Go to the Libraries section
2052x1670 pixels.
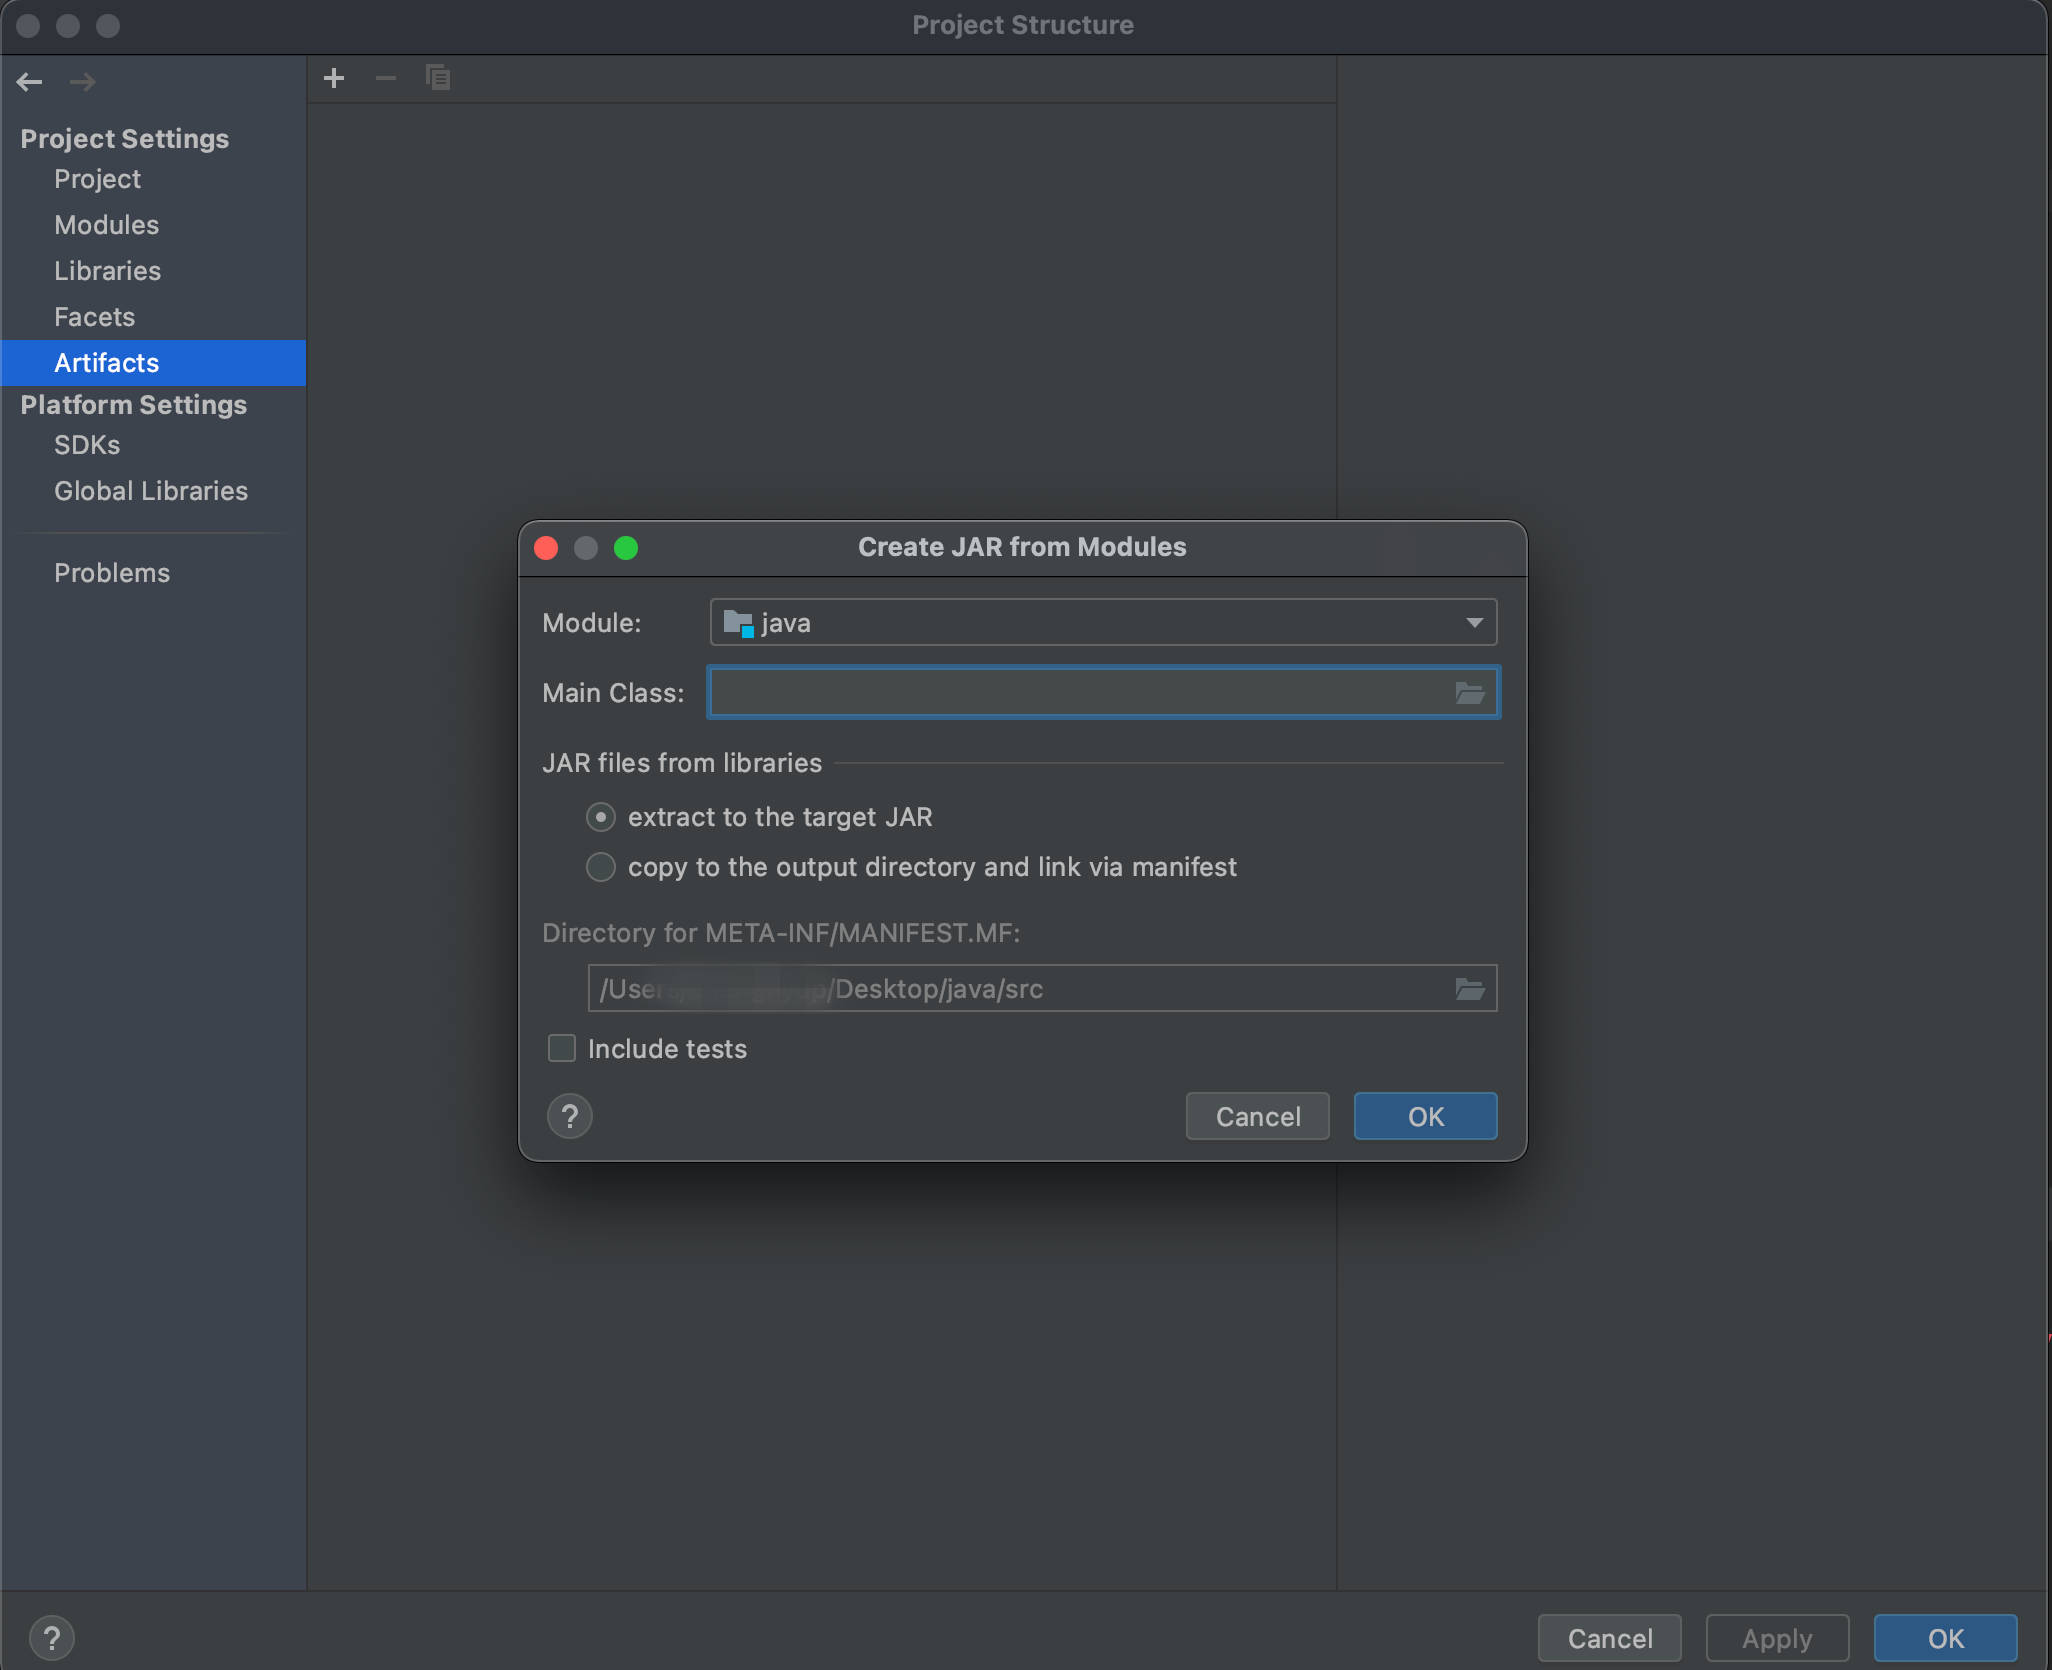107,271
